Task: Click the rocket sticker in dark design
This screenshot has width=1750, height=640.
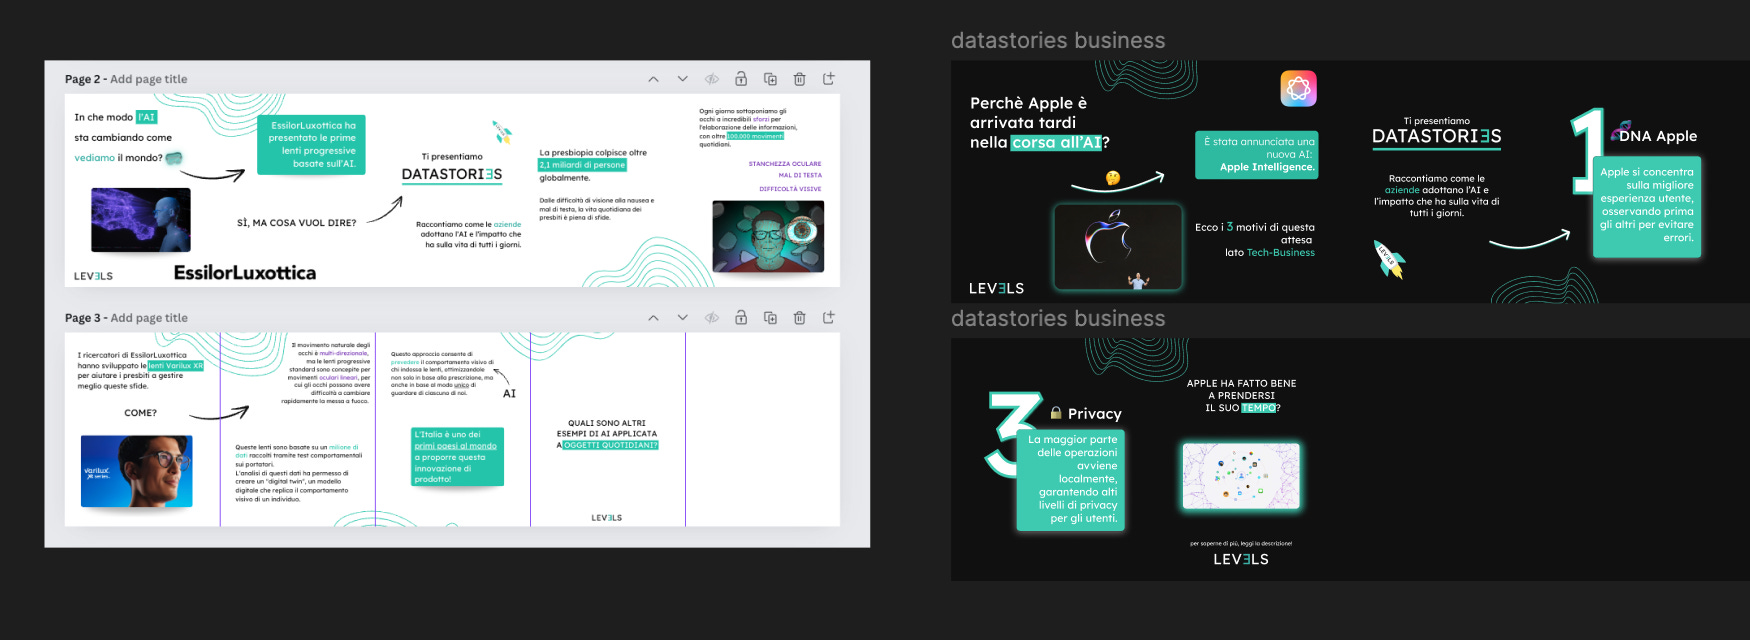Action: click(1389, 259)
